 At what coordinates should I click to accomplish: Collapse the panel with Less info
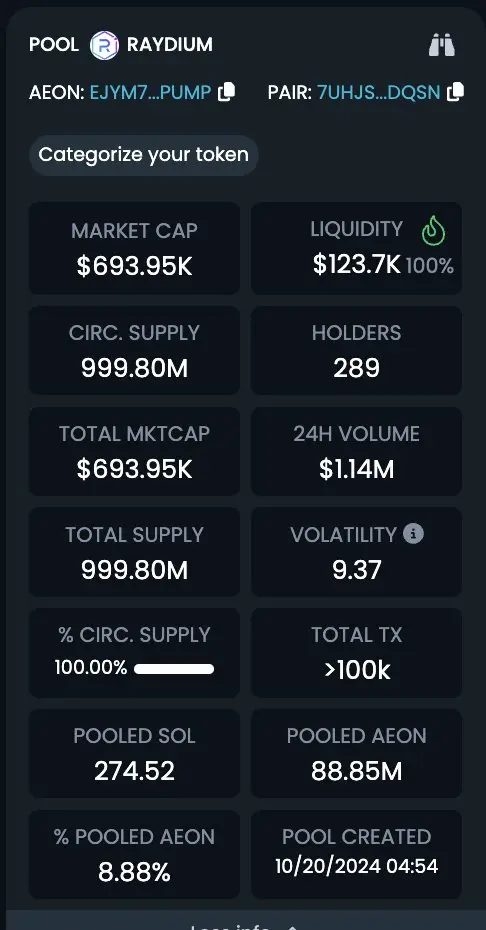(x=243, y=925)
